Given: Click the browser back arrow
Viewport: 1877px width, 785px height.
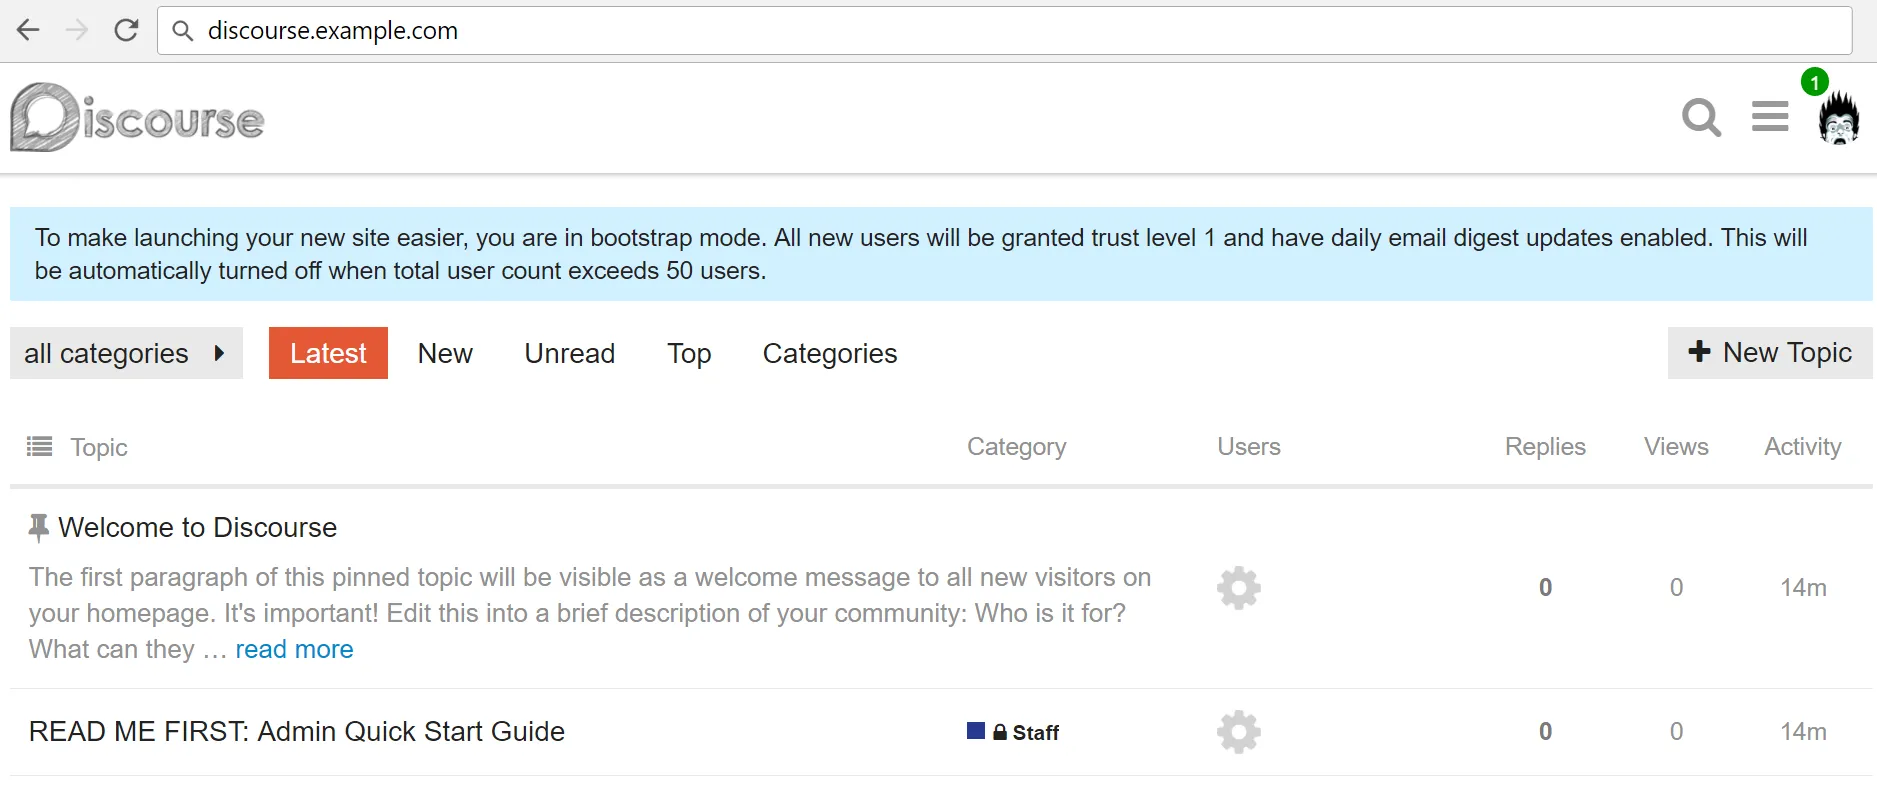Looking at the screenshot, I should (28, 30).
